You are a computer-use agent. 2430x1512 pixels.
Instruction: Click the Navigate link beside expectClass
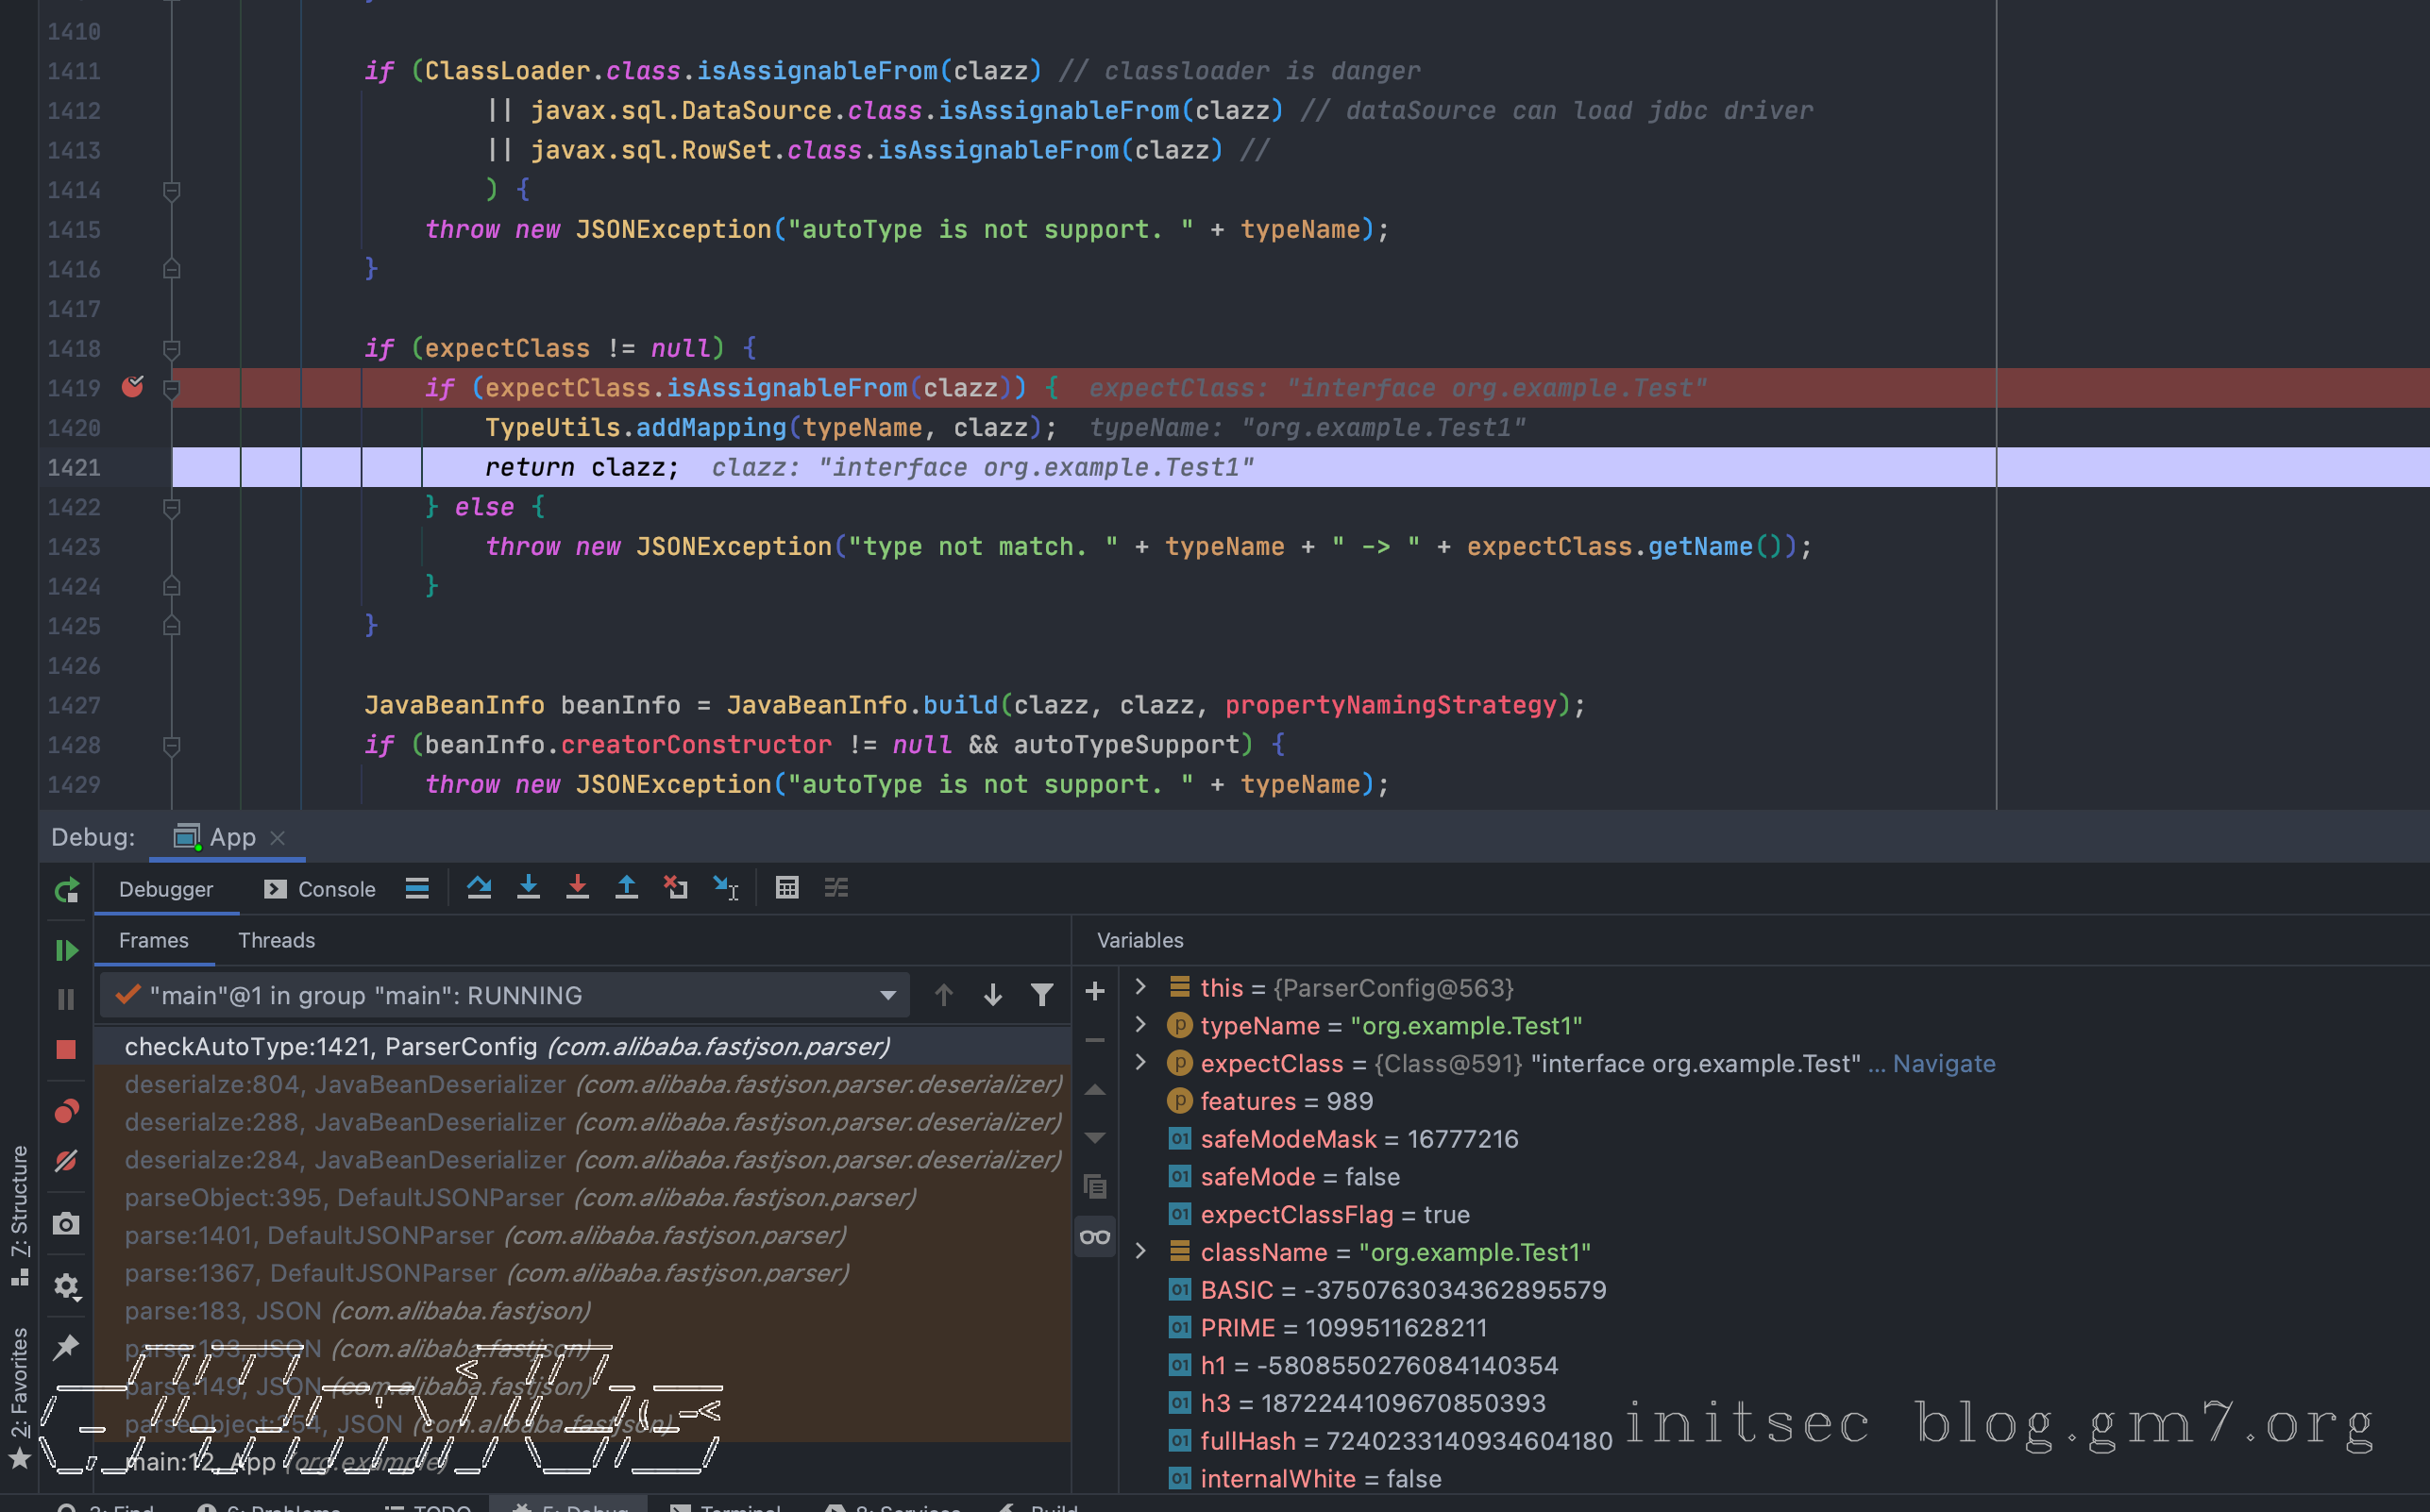[x=1943, y=1063]
